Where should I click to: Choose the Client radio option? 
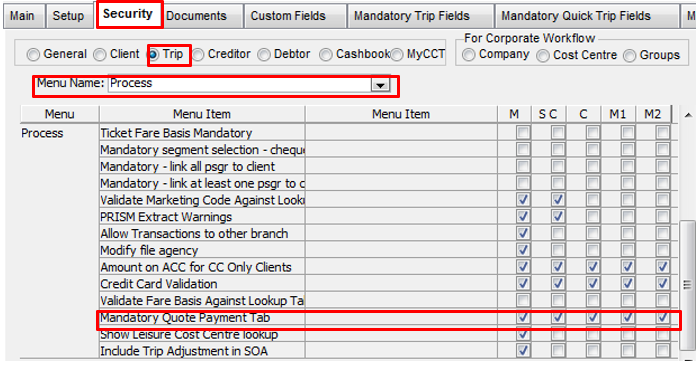tap(100, 55)
